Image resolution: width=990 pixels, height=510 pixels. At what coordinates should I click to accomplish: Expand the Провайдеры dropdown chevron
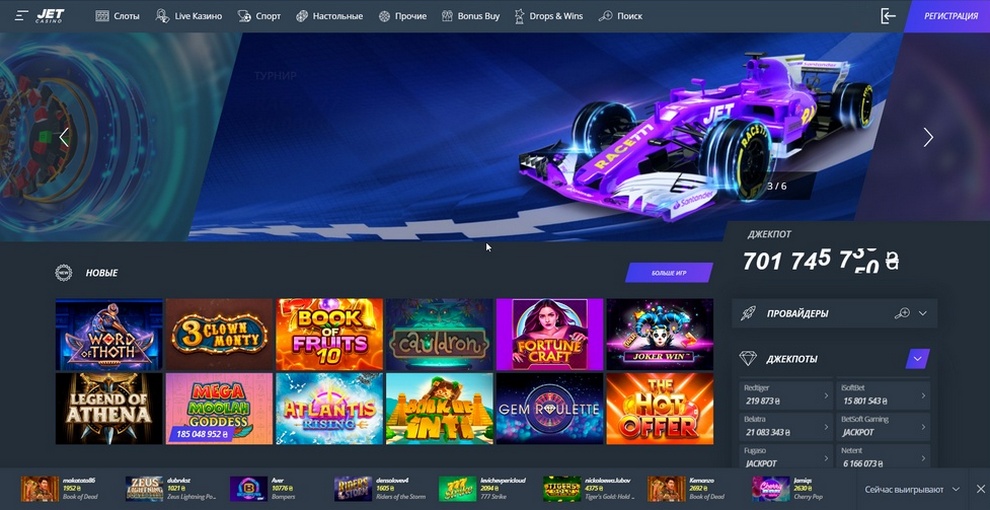(x=922, y=313)
